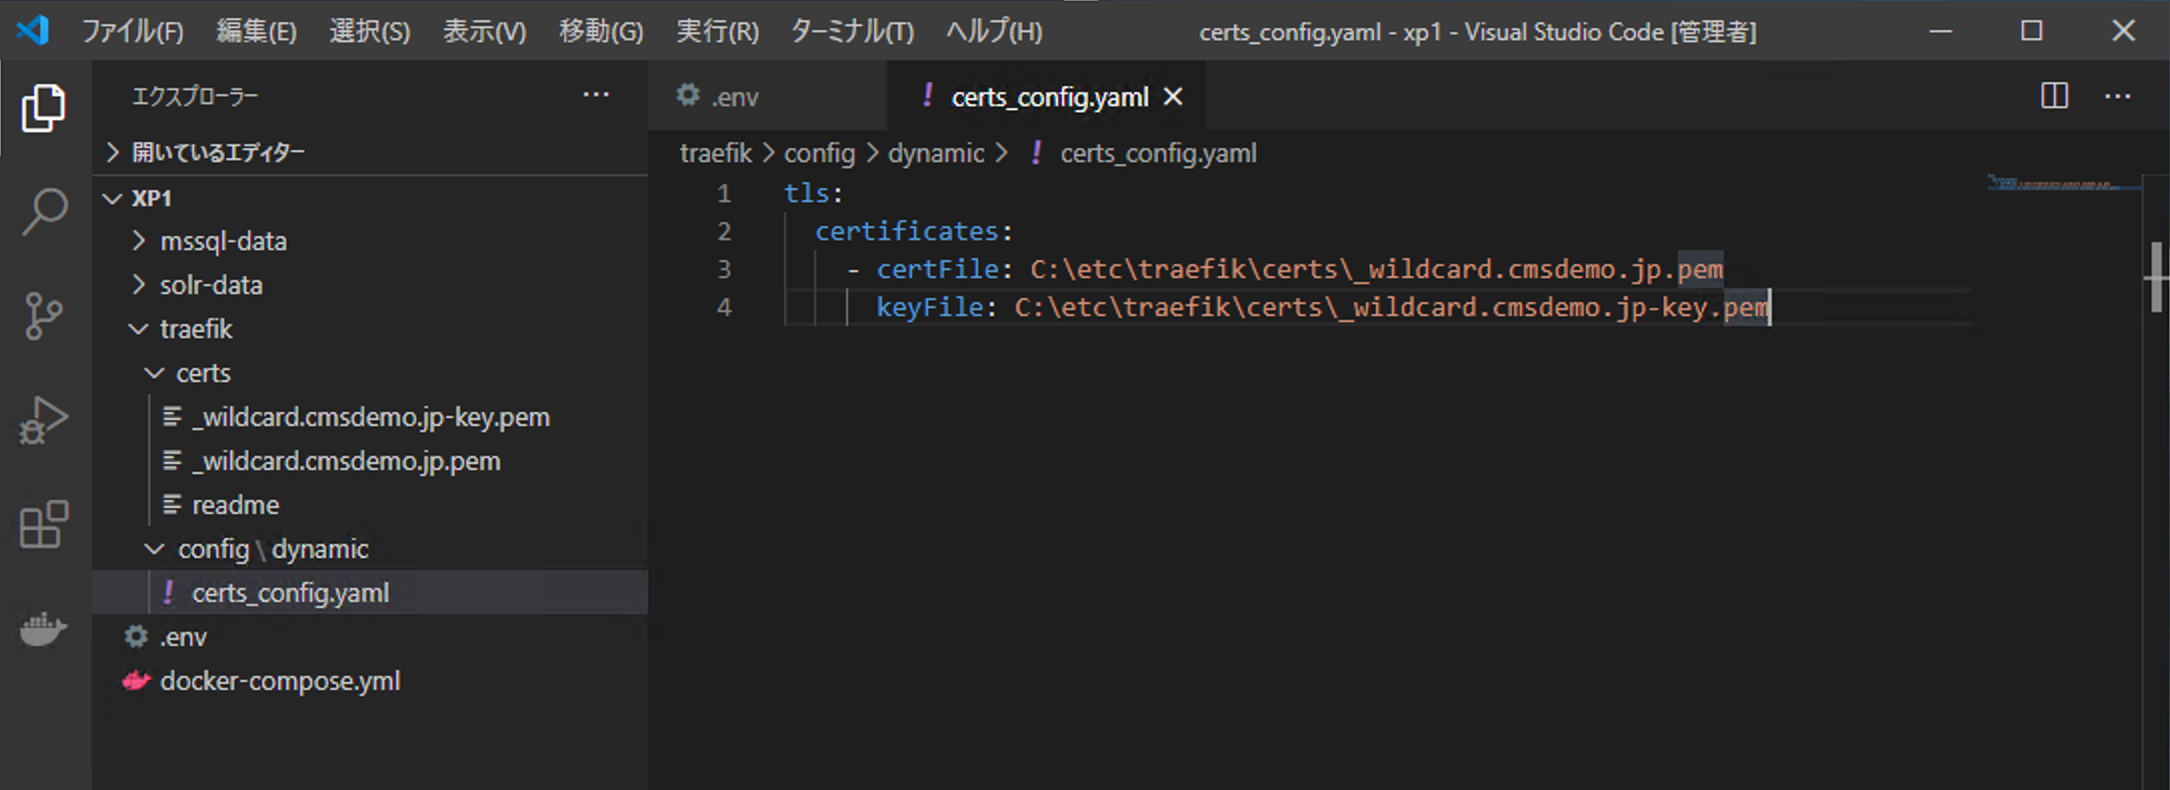
Task: Maximize the VS Code window
Action: (x=2031, y=31)
